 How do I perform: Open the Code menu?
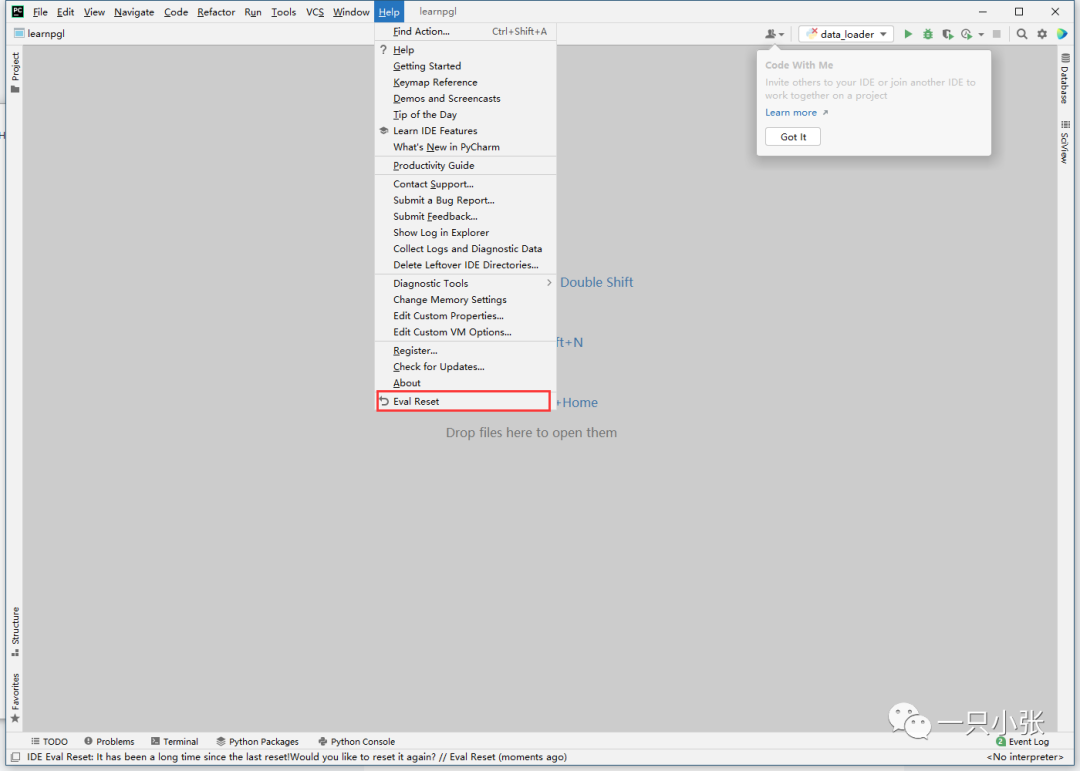[x=176, y=12]
